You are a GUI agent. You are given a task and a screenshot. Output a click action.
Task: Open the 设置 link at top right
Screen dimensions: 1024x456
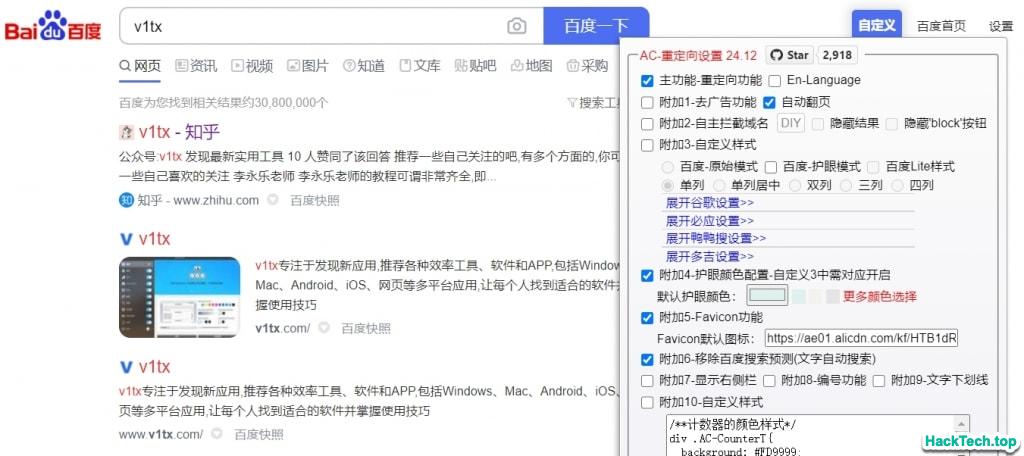(x=1000, y=26)
